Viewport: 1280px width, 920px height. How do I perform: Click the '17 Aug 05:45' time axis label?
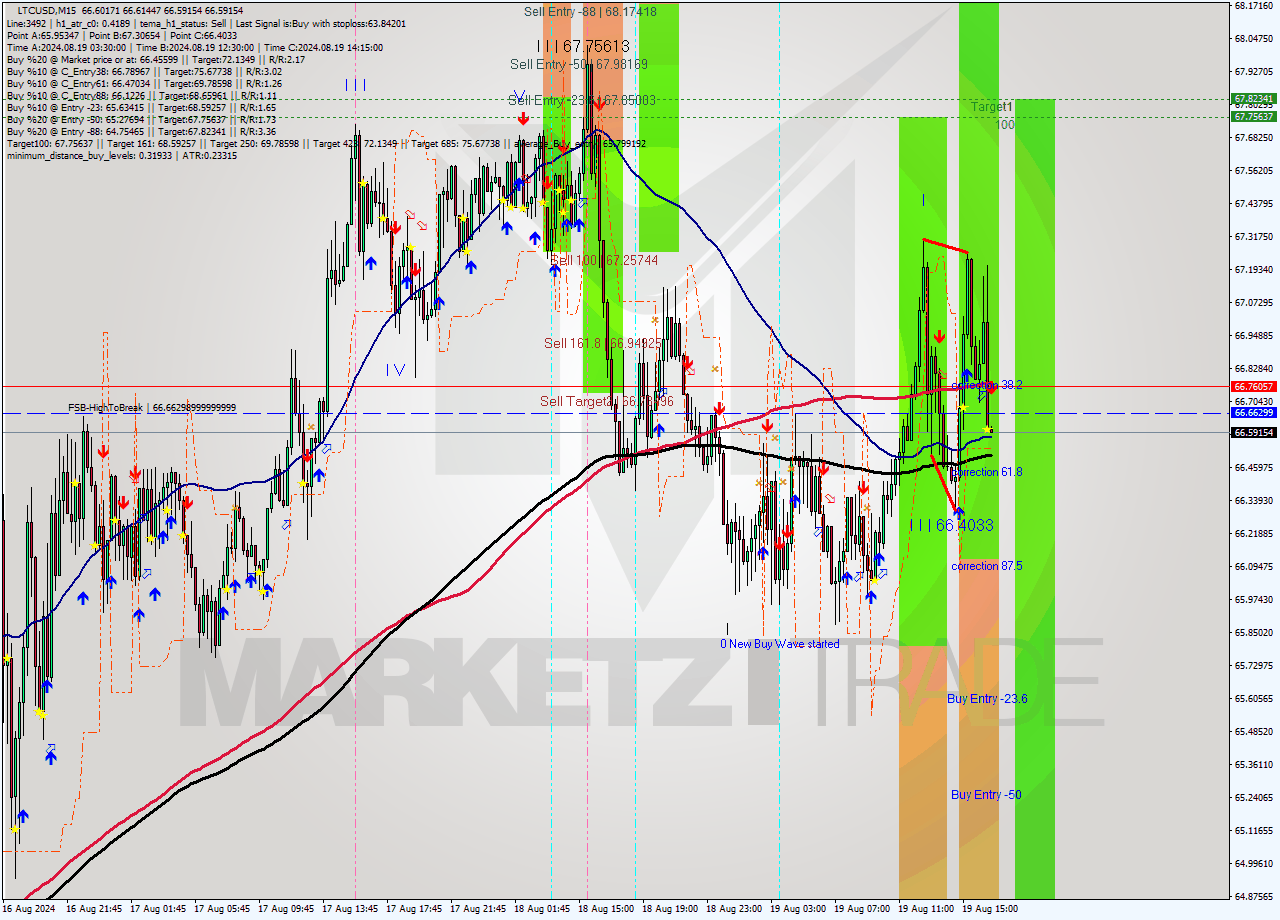coord(222,909)
